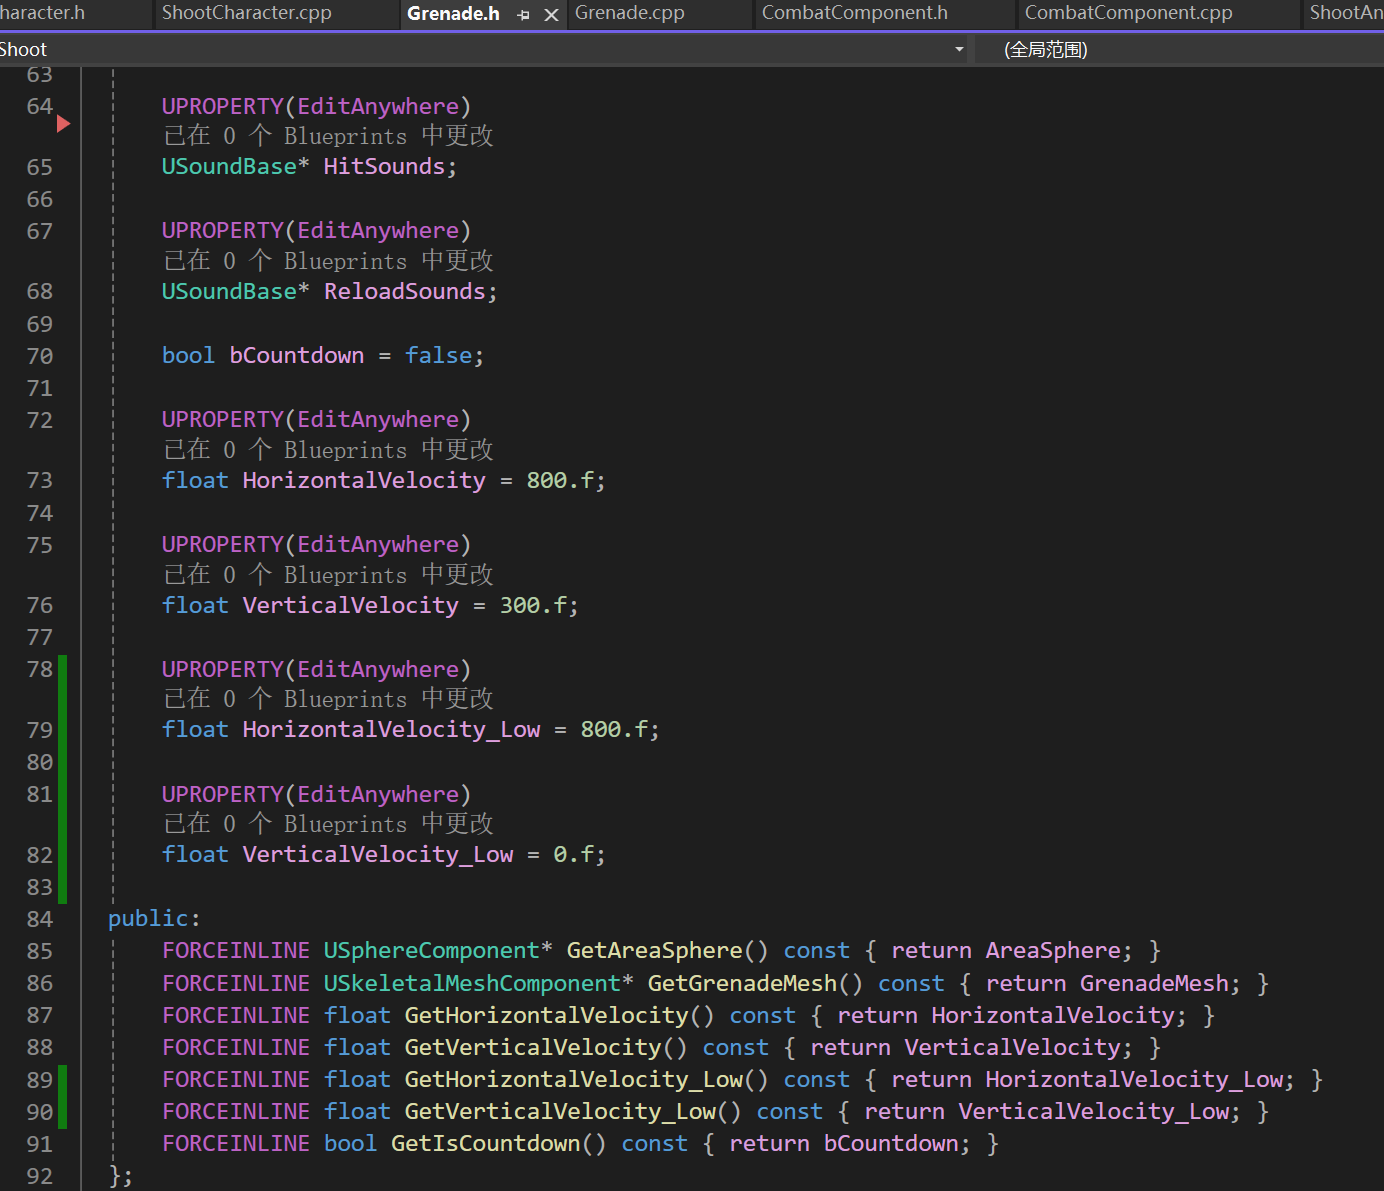1384x1191 pixels.
Task: Click line number 70 in the margin
Action: coord(40,355)
